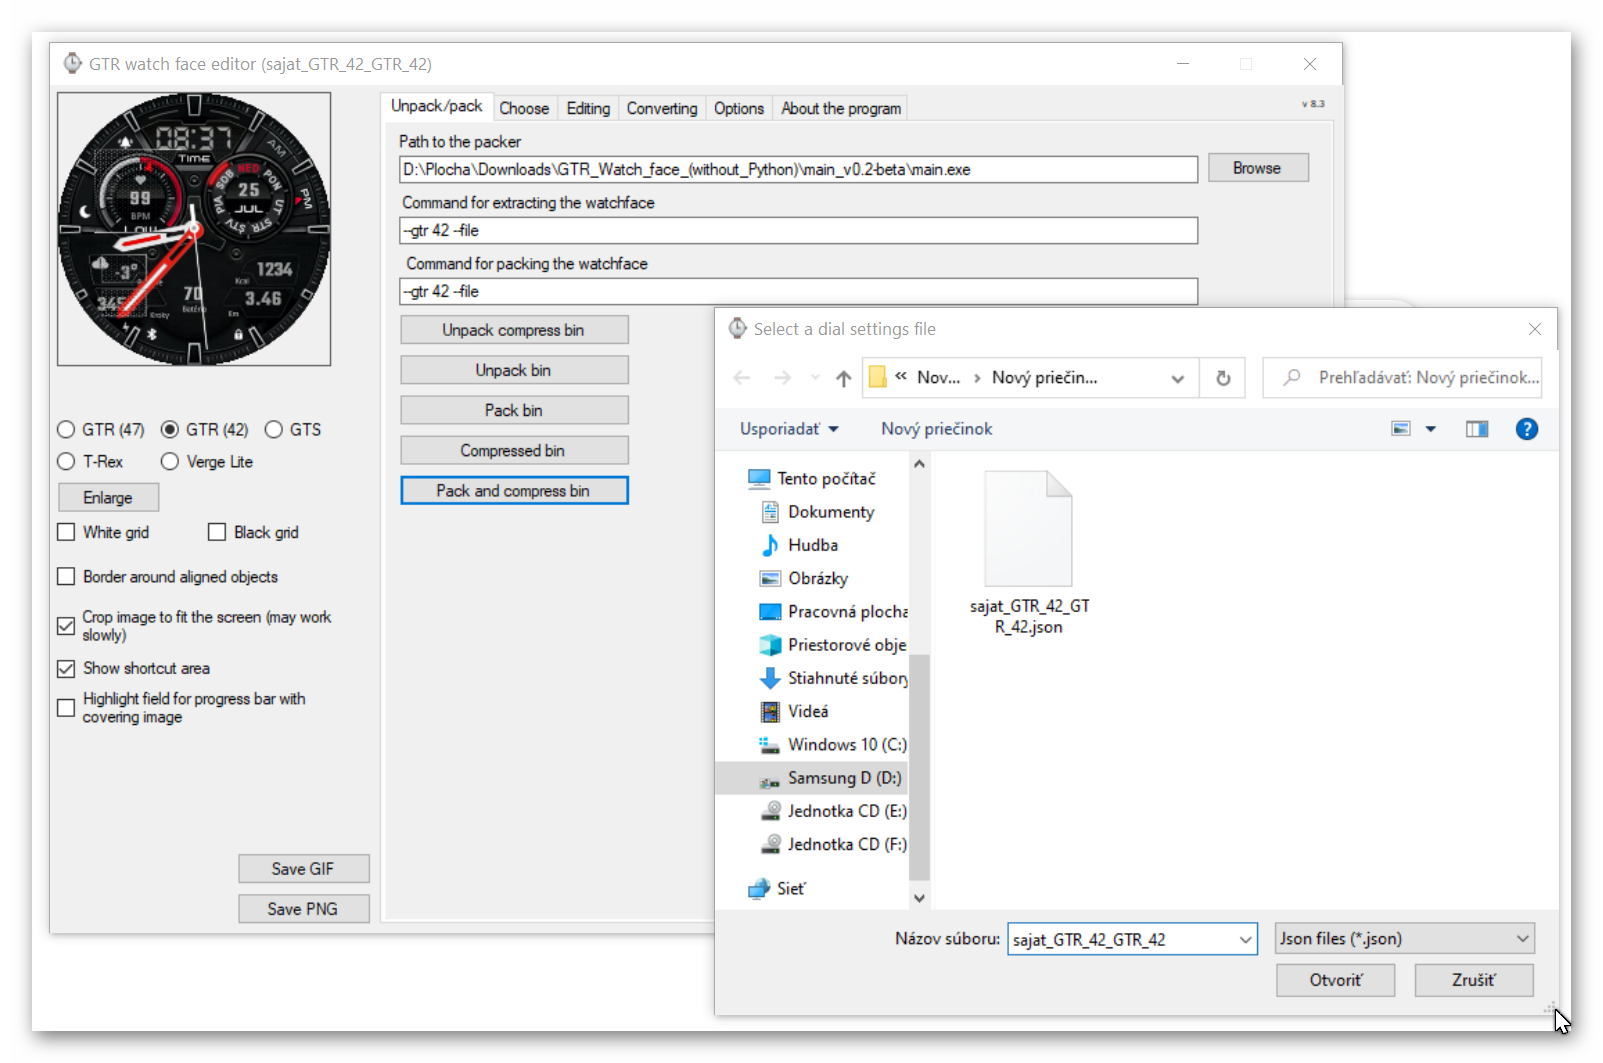Select the T-Rex radio button

(x=66, y=461)
